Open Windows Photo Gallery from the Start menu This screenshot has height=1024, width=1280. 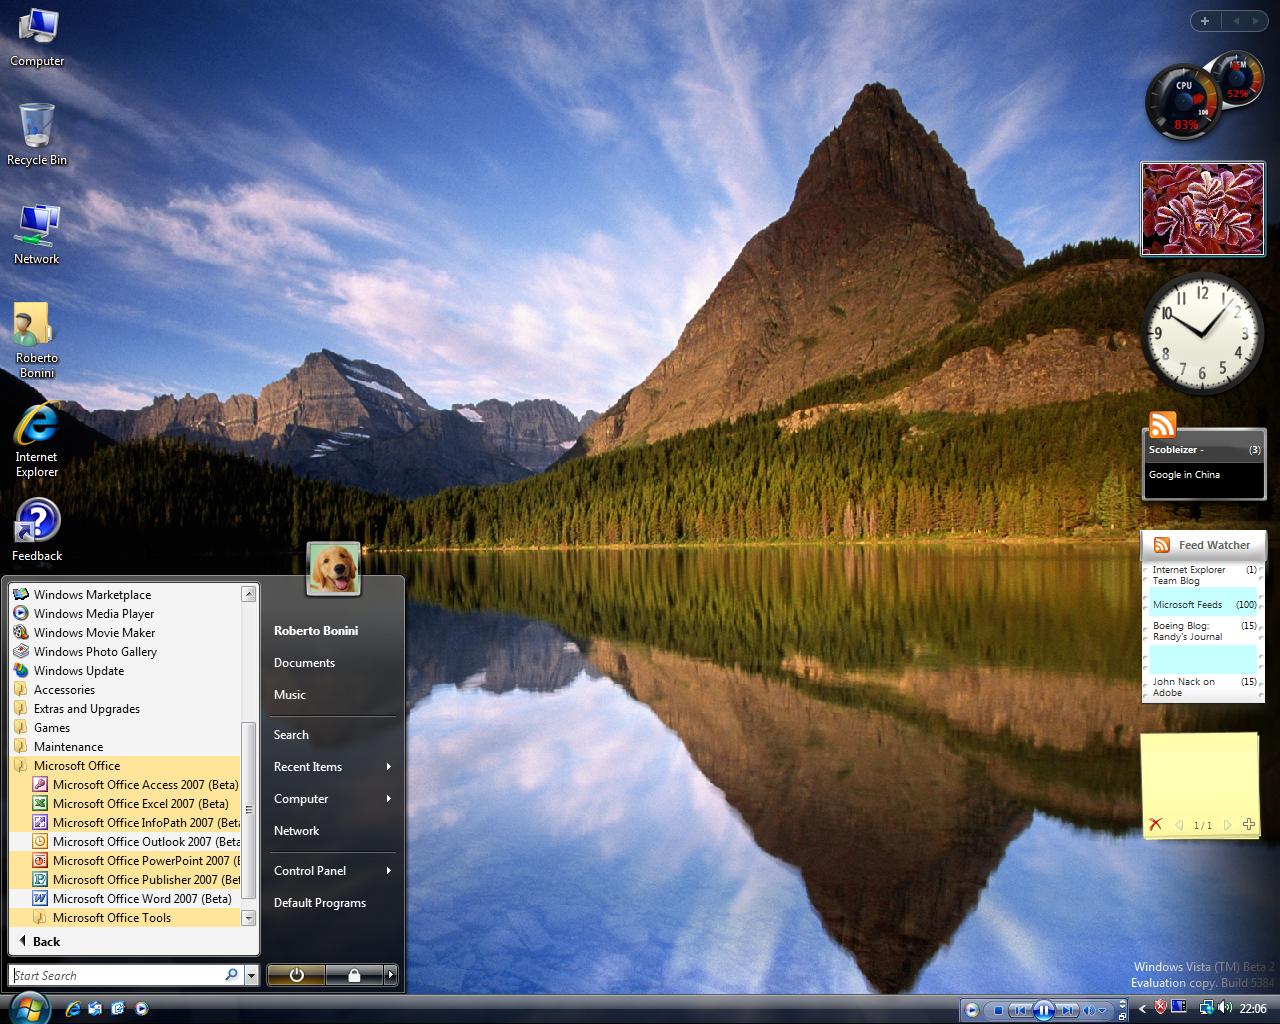pos(95,652)
